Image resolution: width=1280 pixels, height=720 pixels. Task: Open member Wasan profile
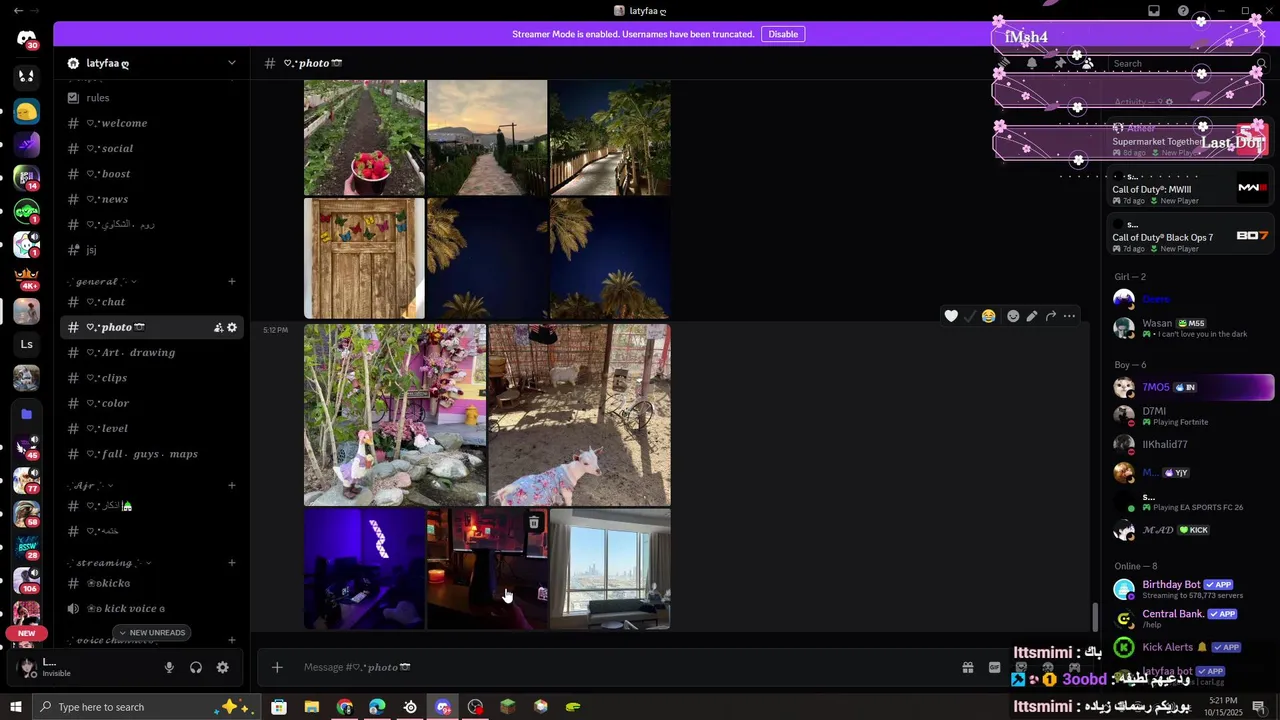[x=1192, y=328]
